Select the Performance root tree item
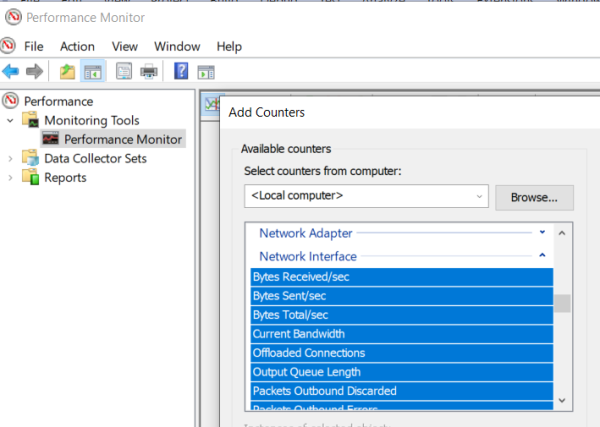This screenshot has height=427, width=600. [x=59, y=101]
